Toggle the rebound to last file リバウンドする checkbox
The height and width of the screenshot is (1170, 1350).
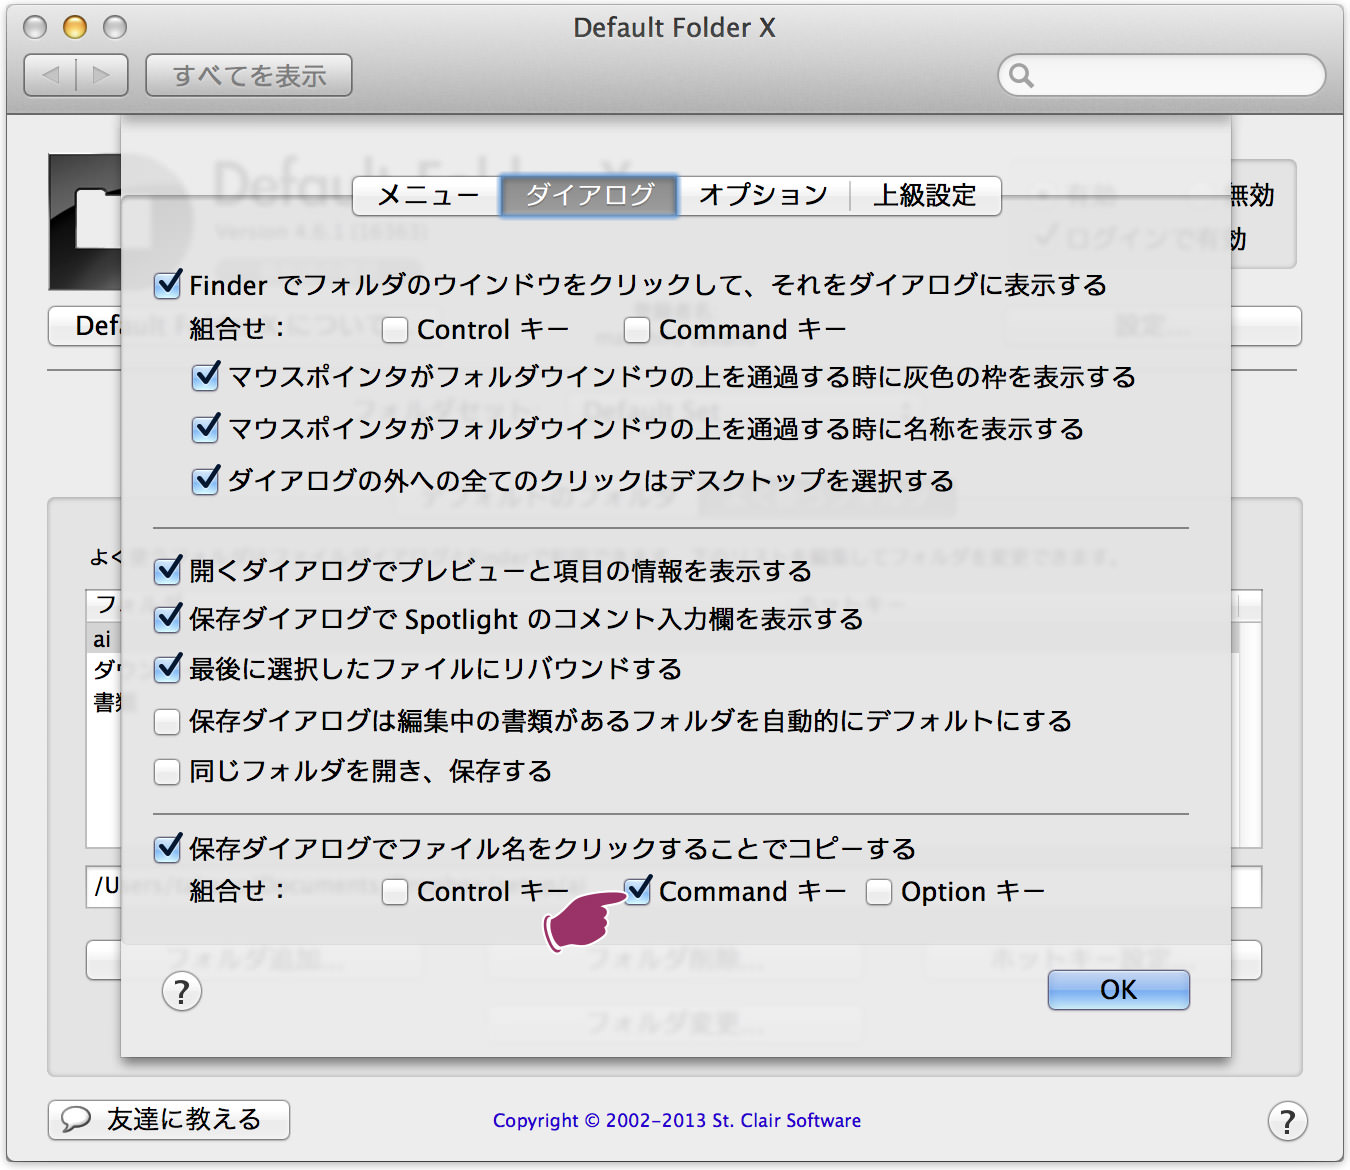point(168,668)
